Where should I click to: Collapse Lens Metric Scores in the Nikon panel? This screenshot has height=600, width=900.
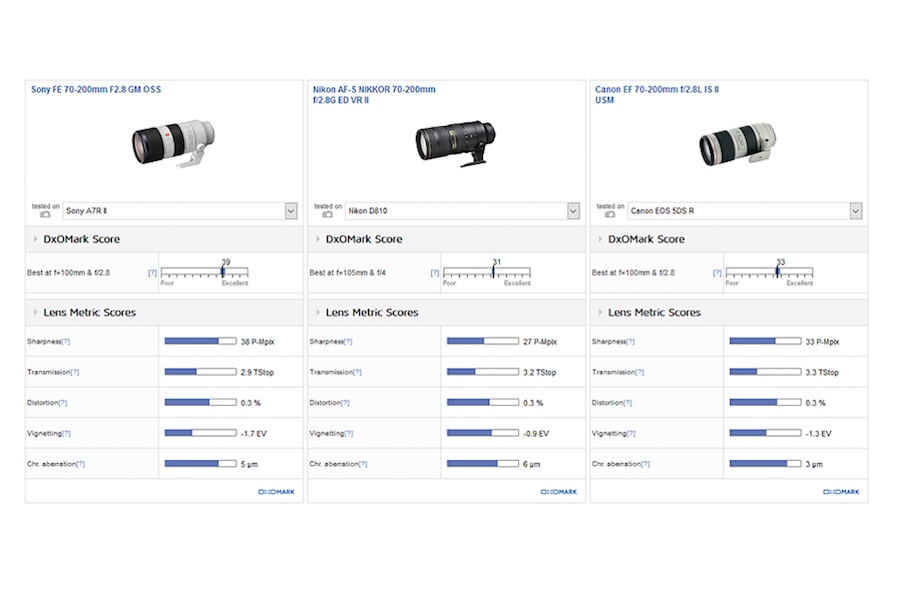[318, 313]
